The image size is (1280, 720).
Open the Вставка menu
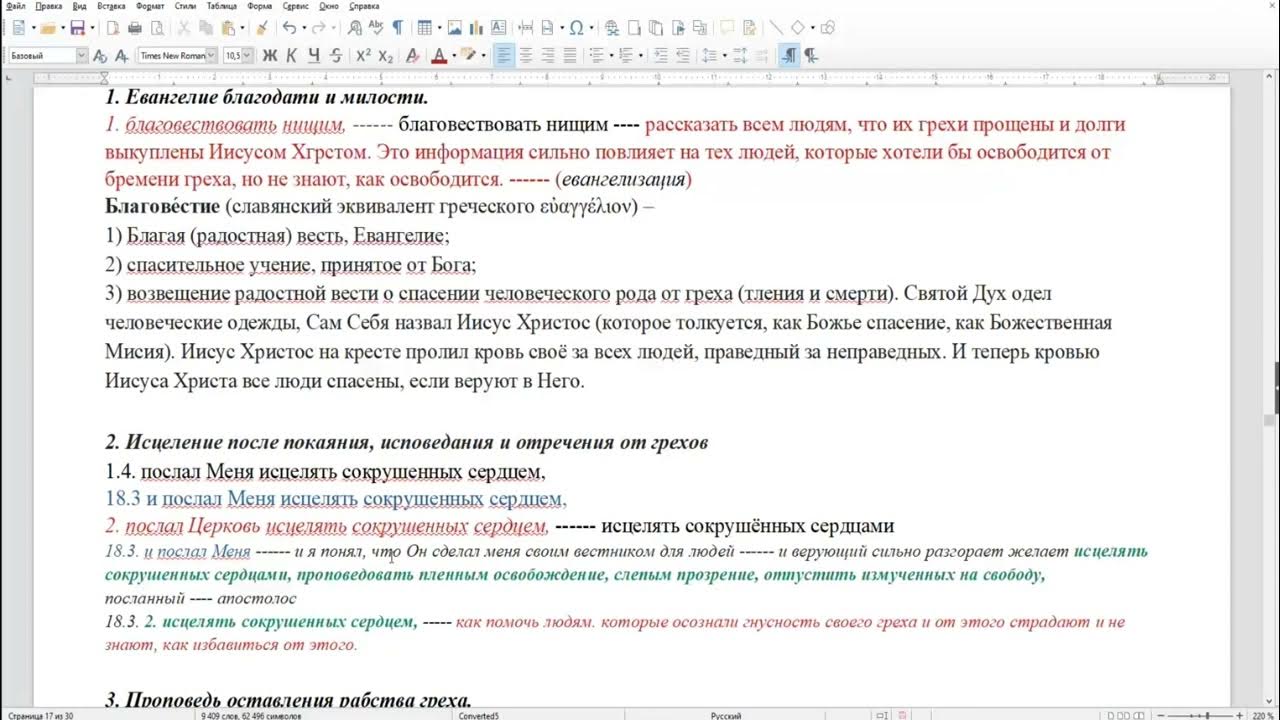coord(111,6)
